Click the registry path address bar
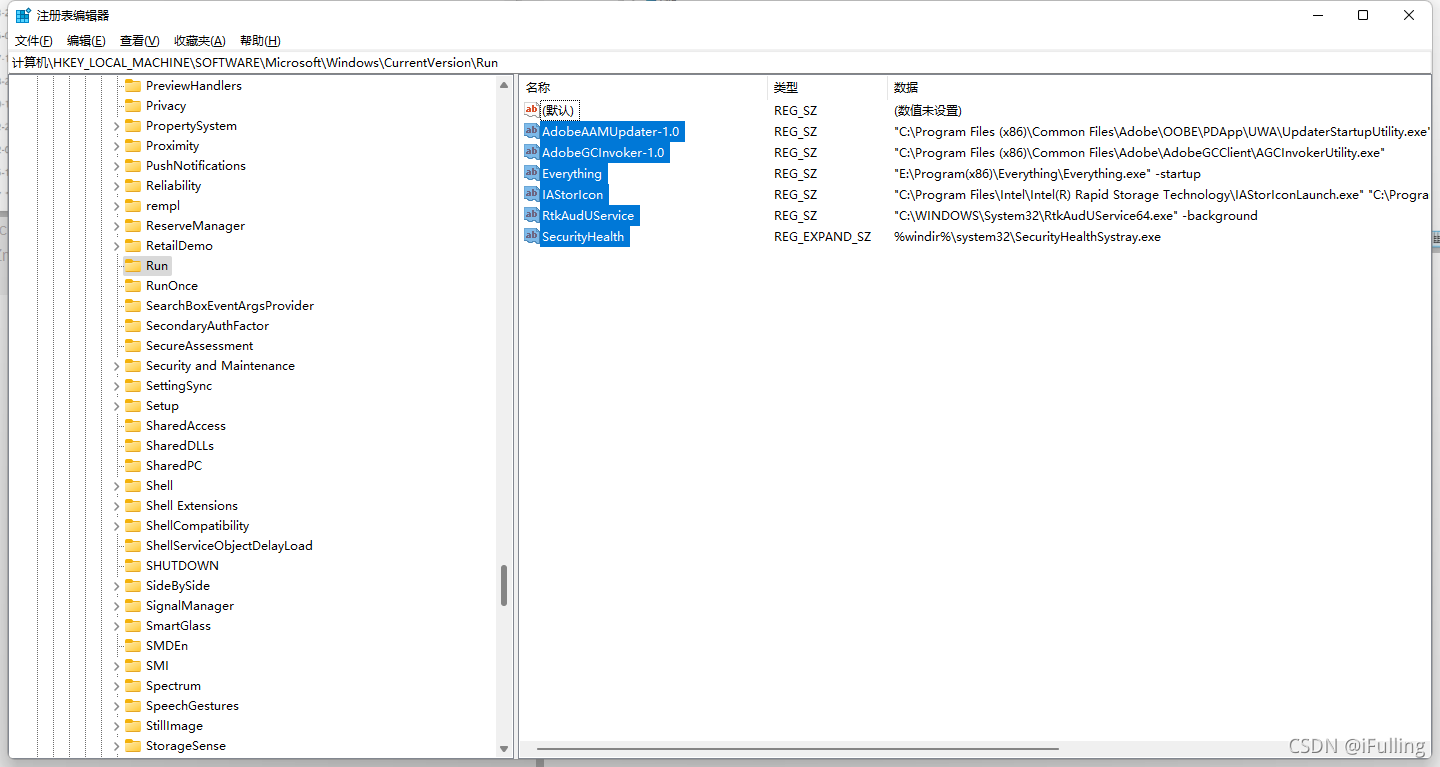 coord(720,62)
